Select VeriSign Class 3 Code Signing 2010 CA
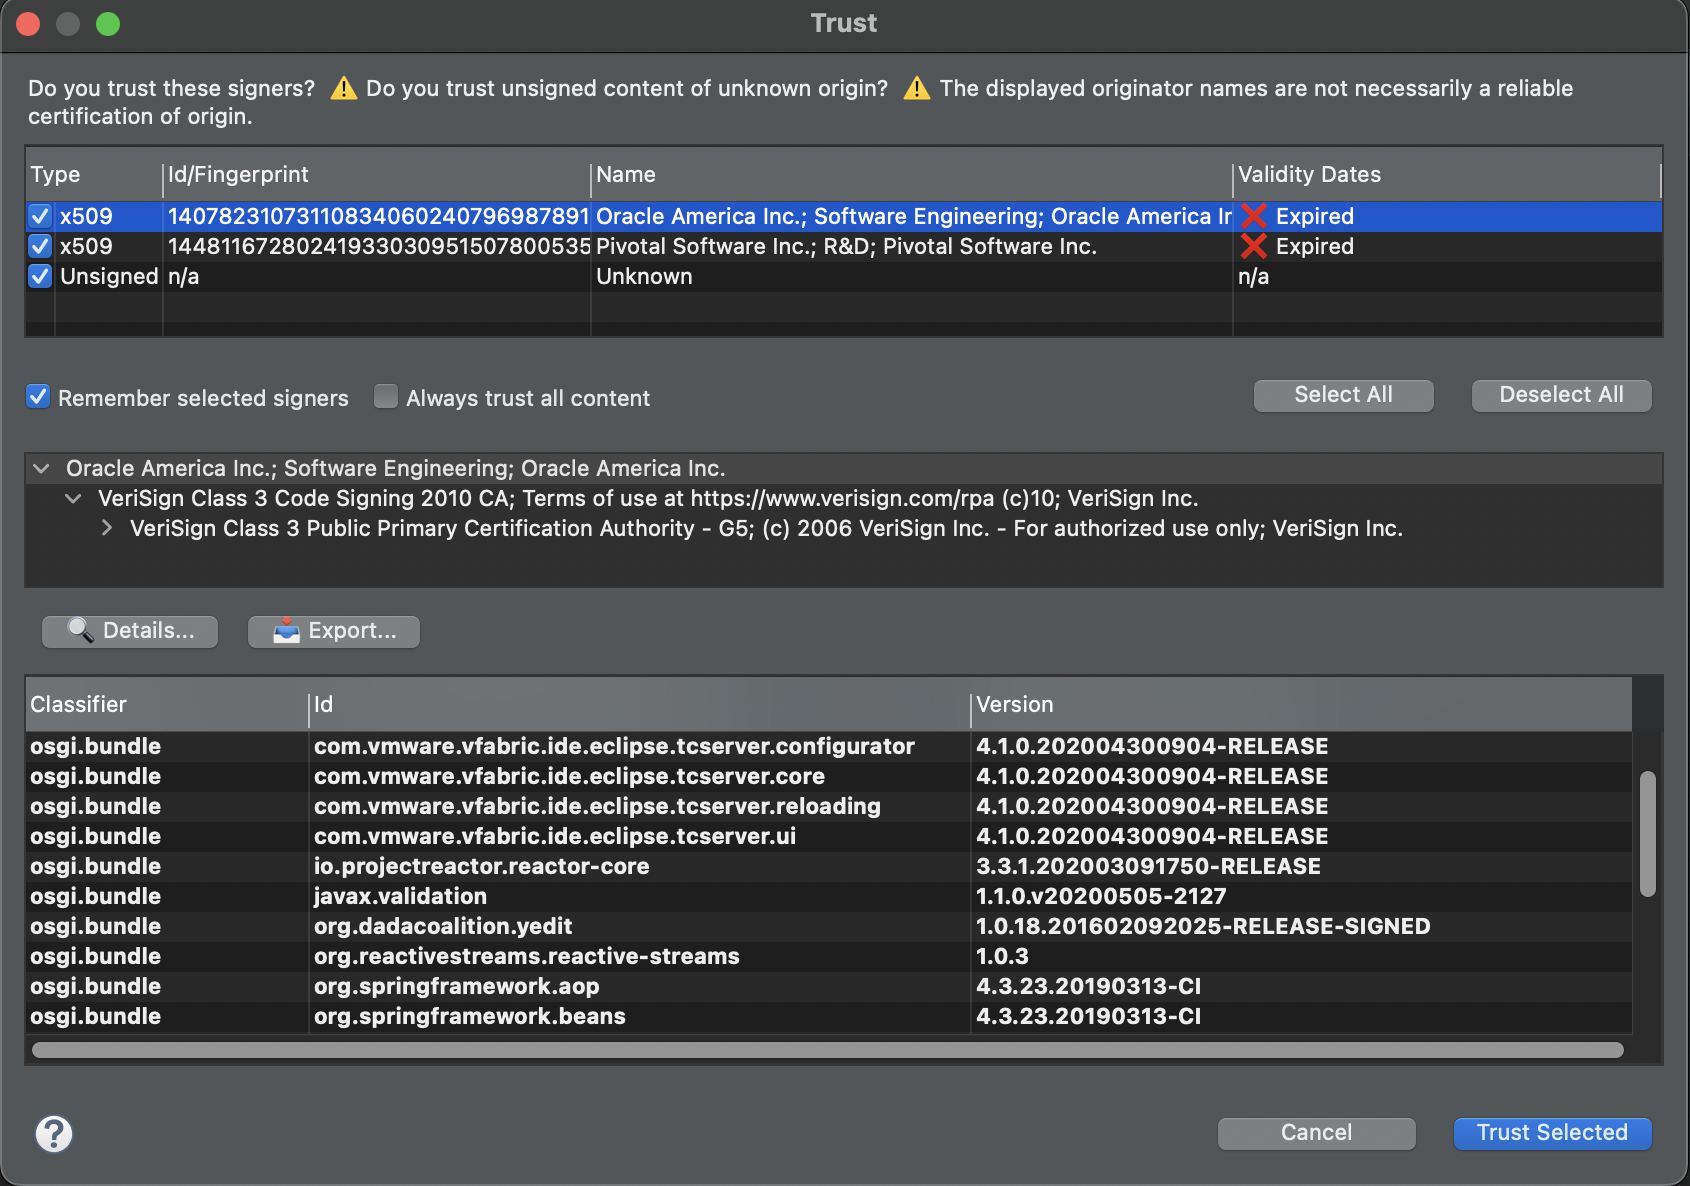The height and width of the screenshot is (1186, 1690). coord(648,498)
